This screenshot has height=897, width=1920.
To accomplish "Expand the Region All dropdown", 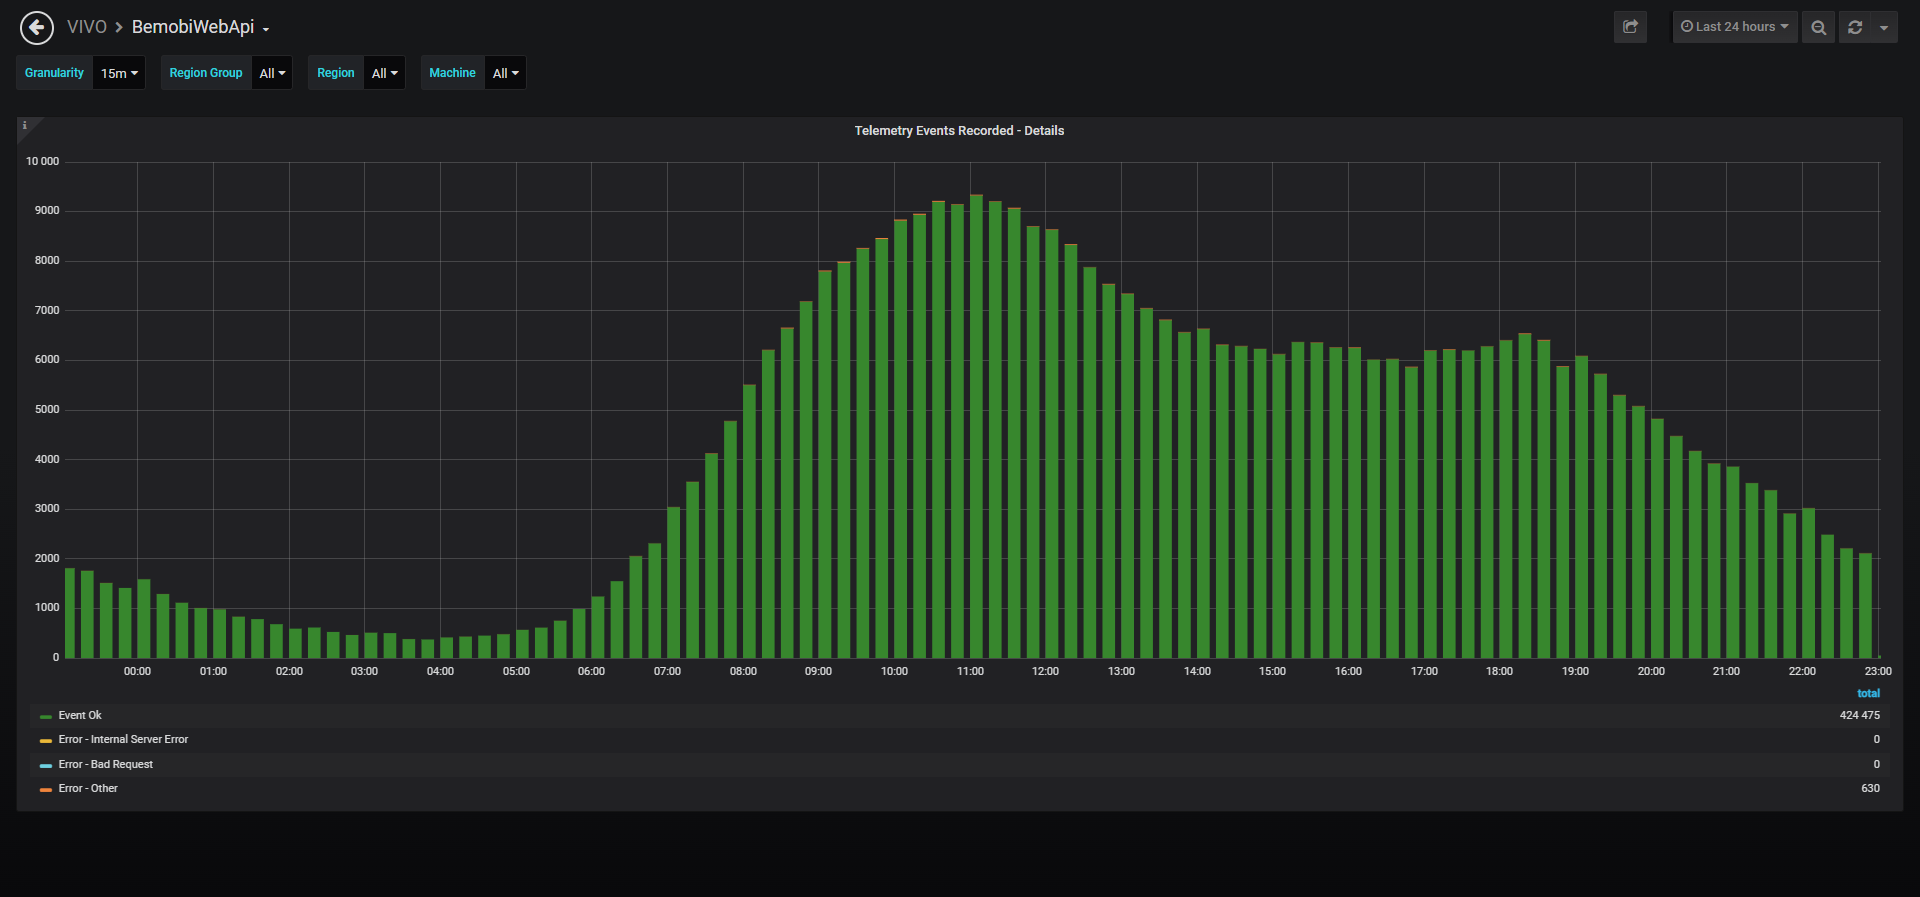I will (x=384, y=73).
